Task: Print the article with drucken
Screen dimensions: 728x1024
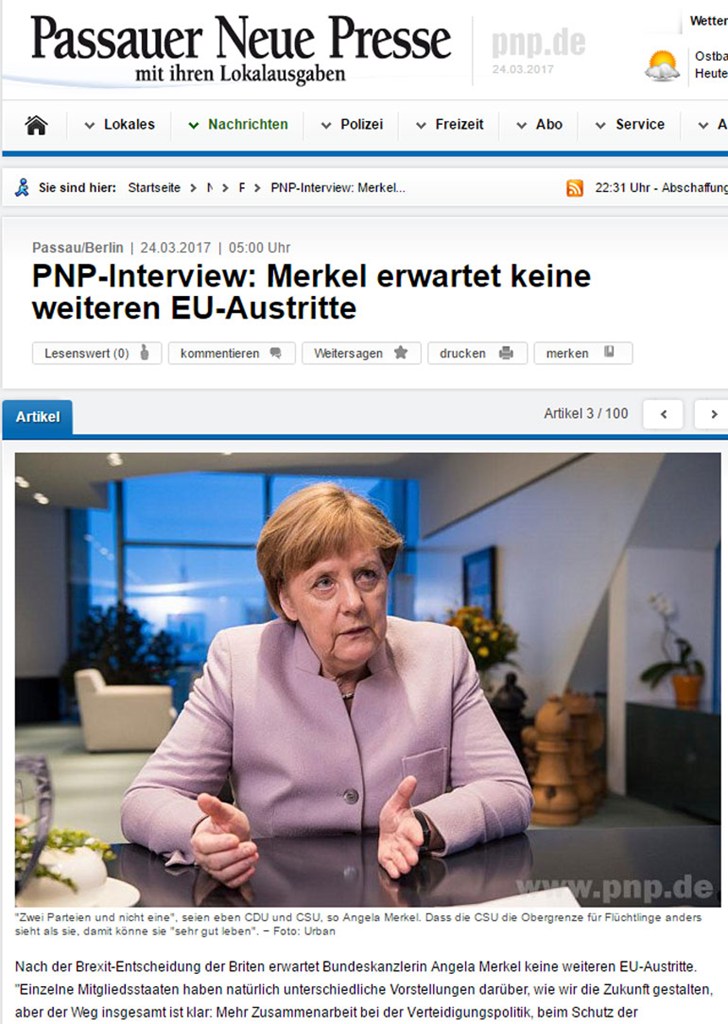Action: 477,353
